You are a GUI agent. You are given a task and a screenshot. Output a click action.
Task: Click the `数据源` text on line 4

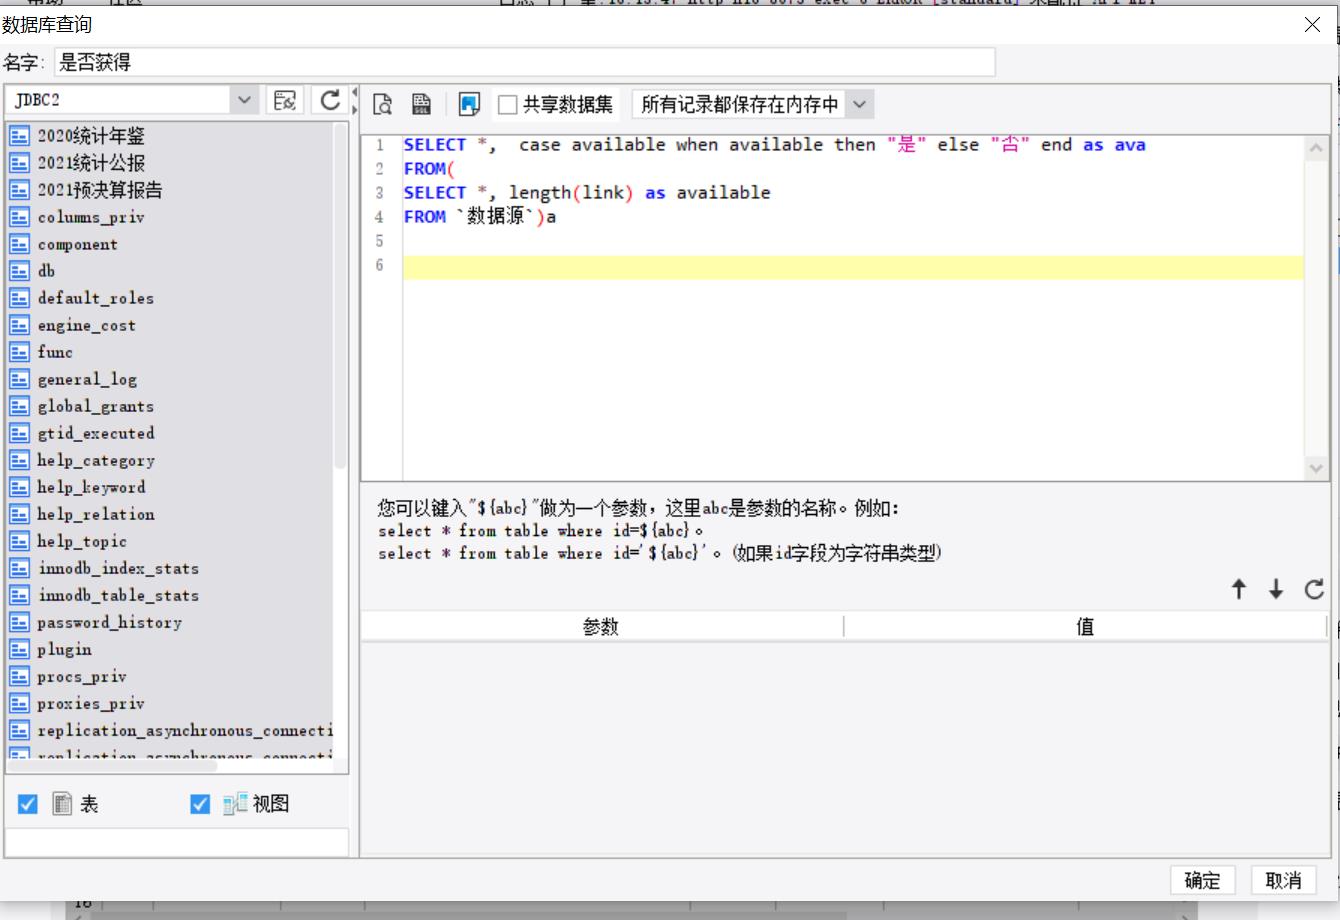pyautogui.click(x=496, y=217)
